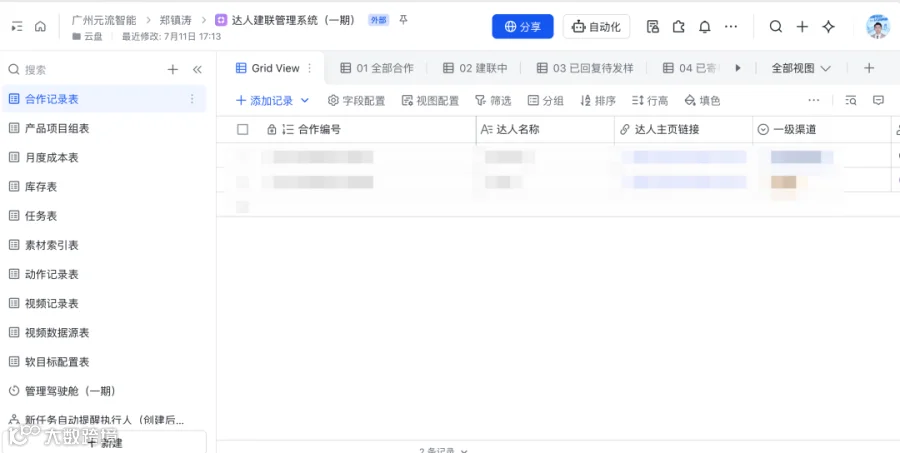
Task: Open the 月度成本表 table
Action: [x=103, y=157]
